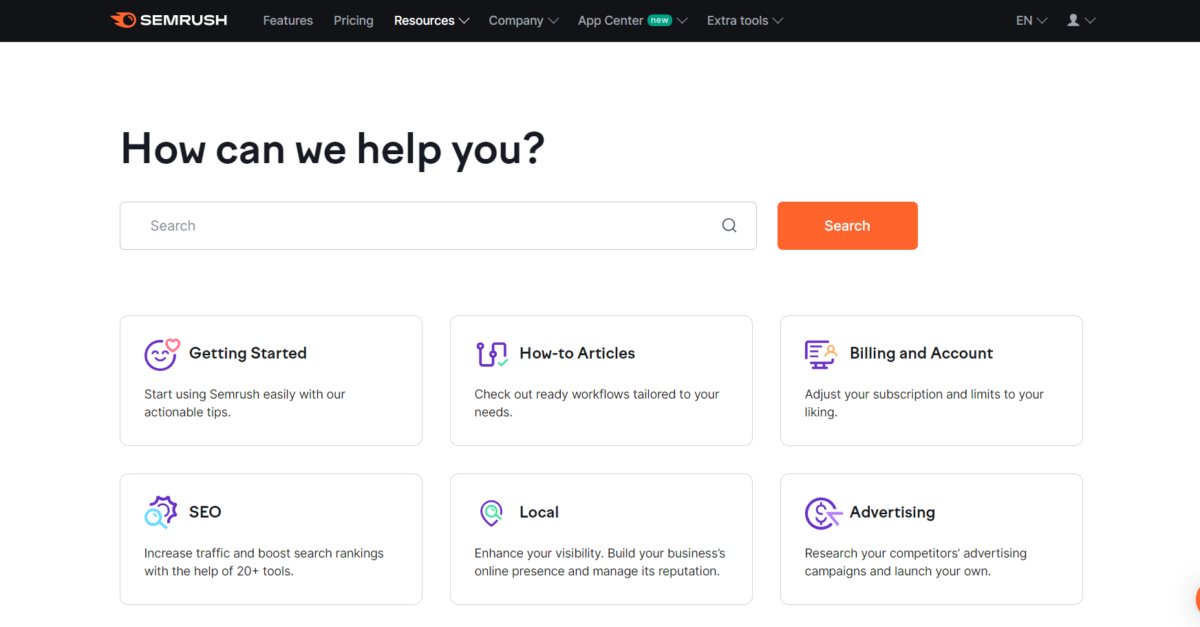Click the magnifier icon in search field
Viewport: 1200px width, 627px height.
click(729, 226)
